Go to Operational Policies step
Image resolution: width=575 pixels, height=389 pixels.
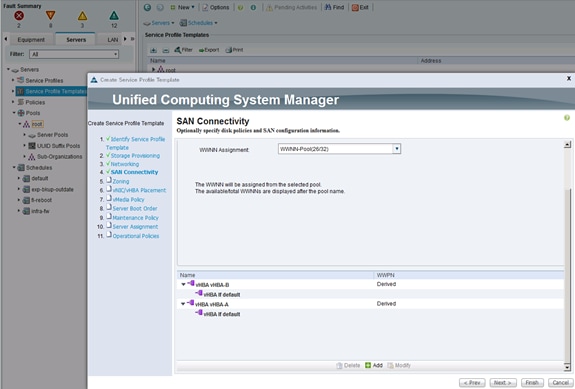136,236
